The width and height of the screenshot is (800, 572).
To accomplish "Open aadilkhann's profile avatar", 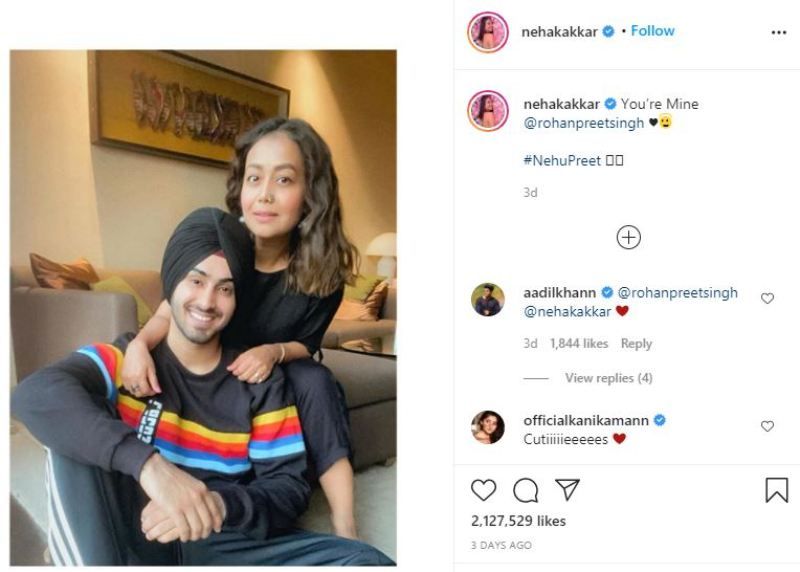I will click(x=488, y=300).
